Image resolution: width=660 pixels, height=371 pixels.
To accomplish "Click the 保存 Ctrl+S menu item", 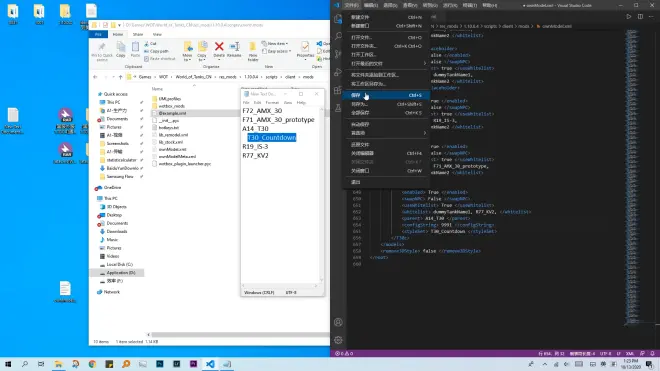I will pos(386,95).
